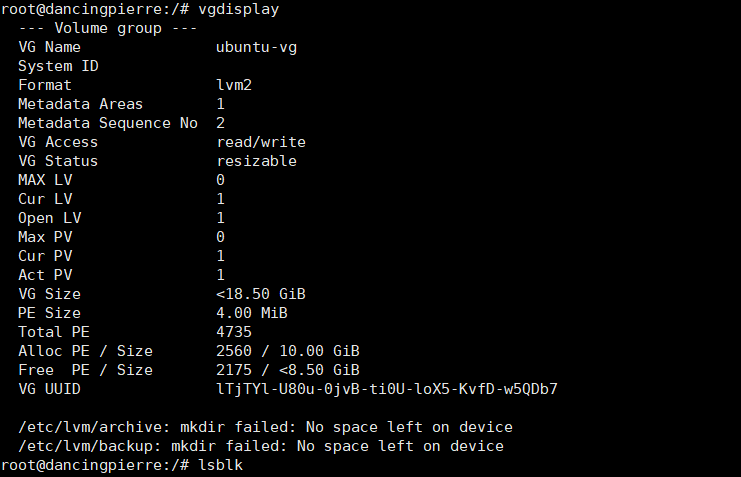Viewport: 741px width, 477px height.
Task: Click the 'resizable' VG Status value
Action: pyautogui.click(x=256, y=161)
